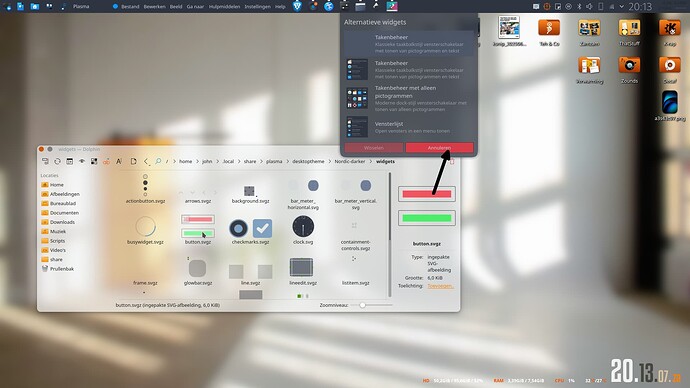Click the 20:13 clock in top panel

click(640, 7)
